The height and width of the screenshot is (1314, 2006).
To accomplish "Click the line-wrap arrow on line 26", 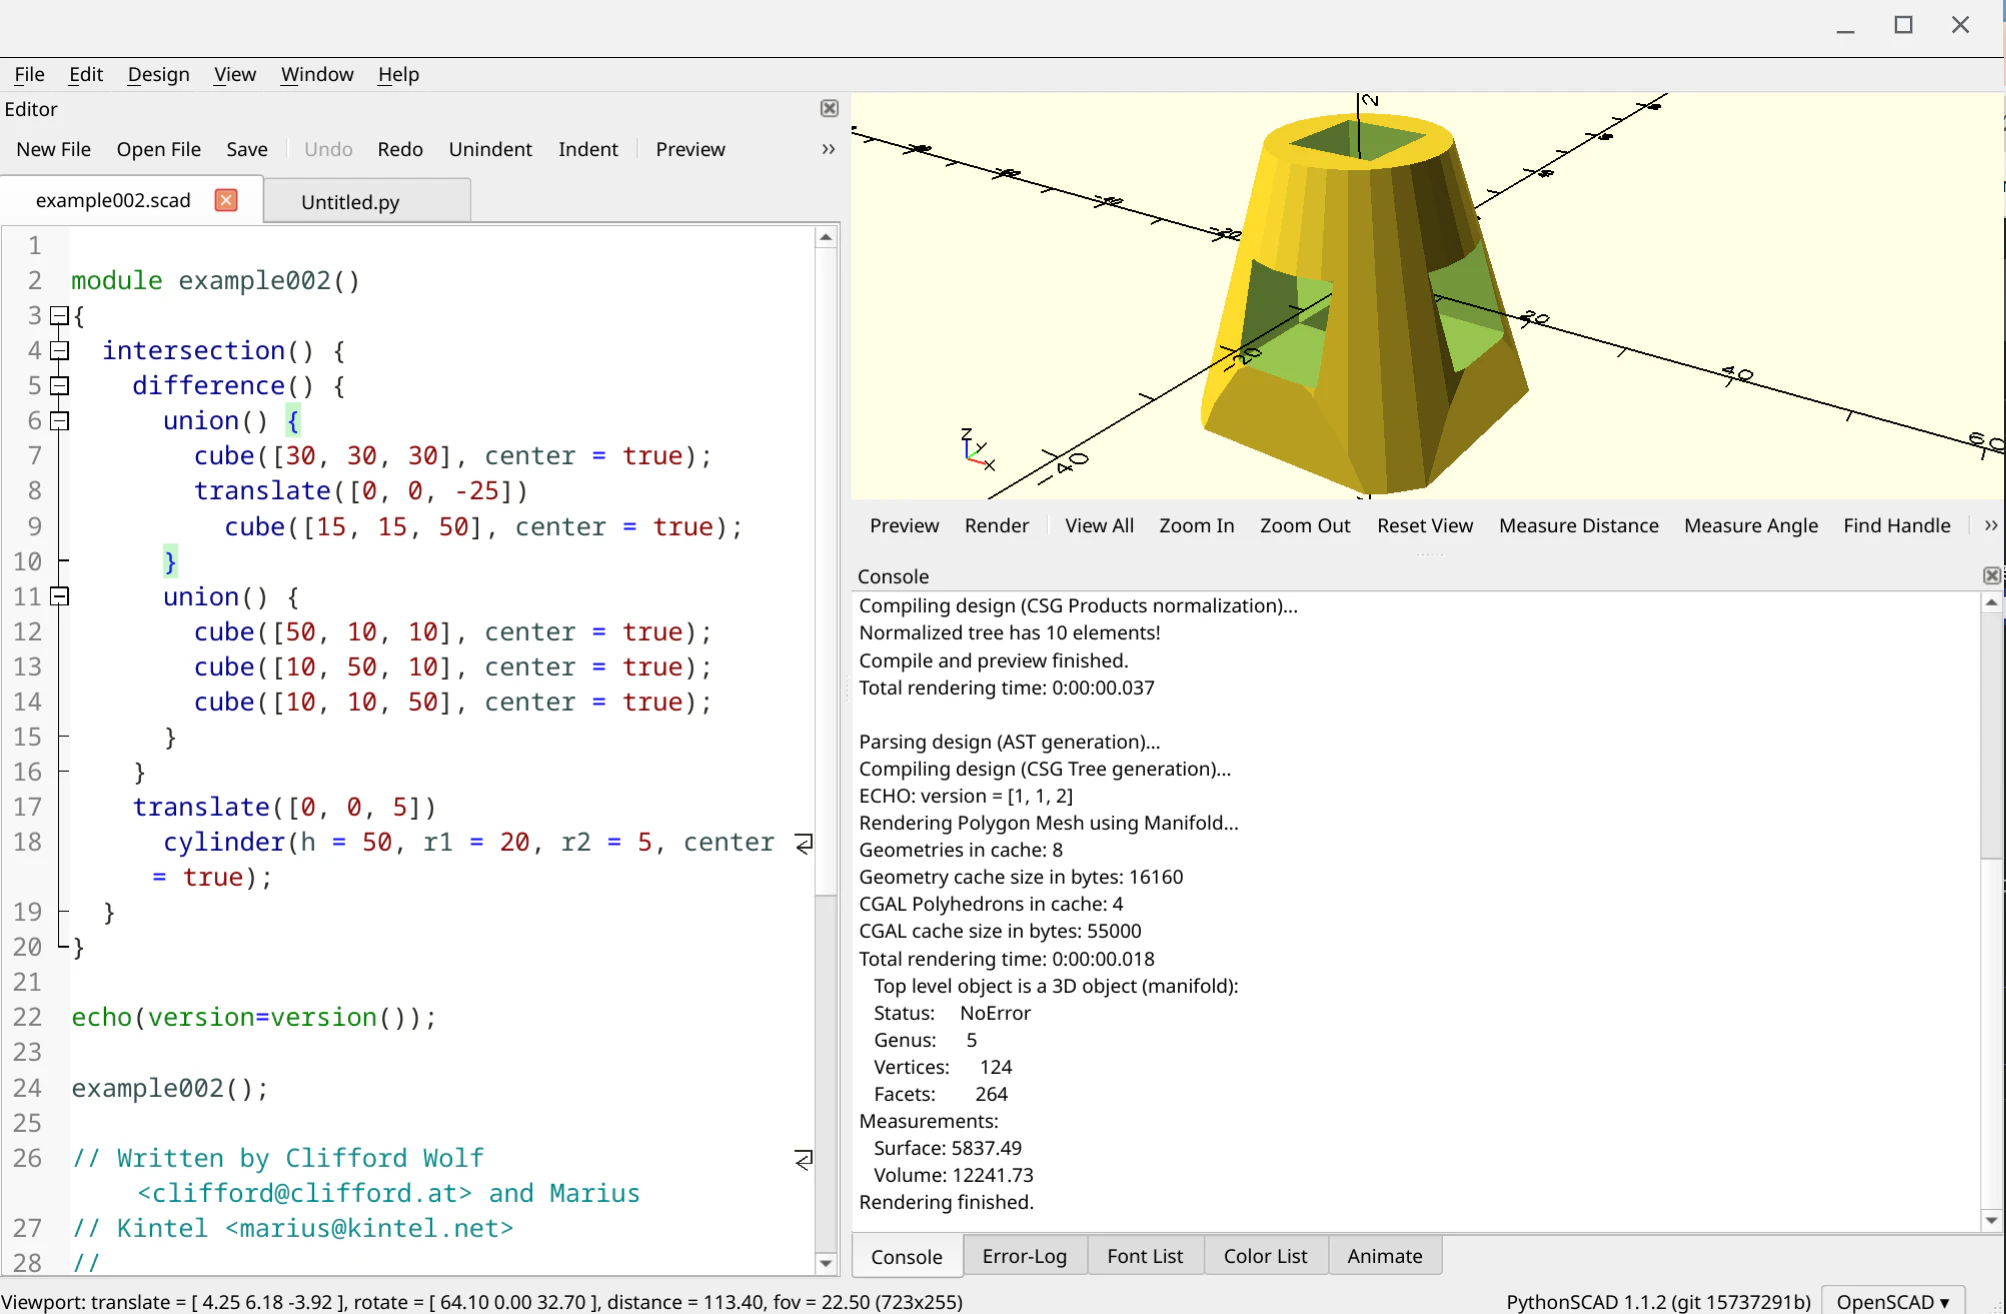I will [803, 1159].
